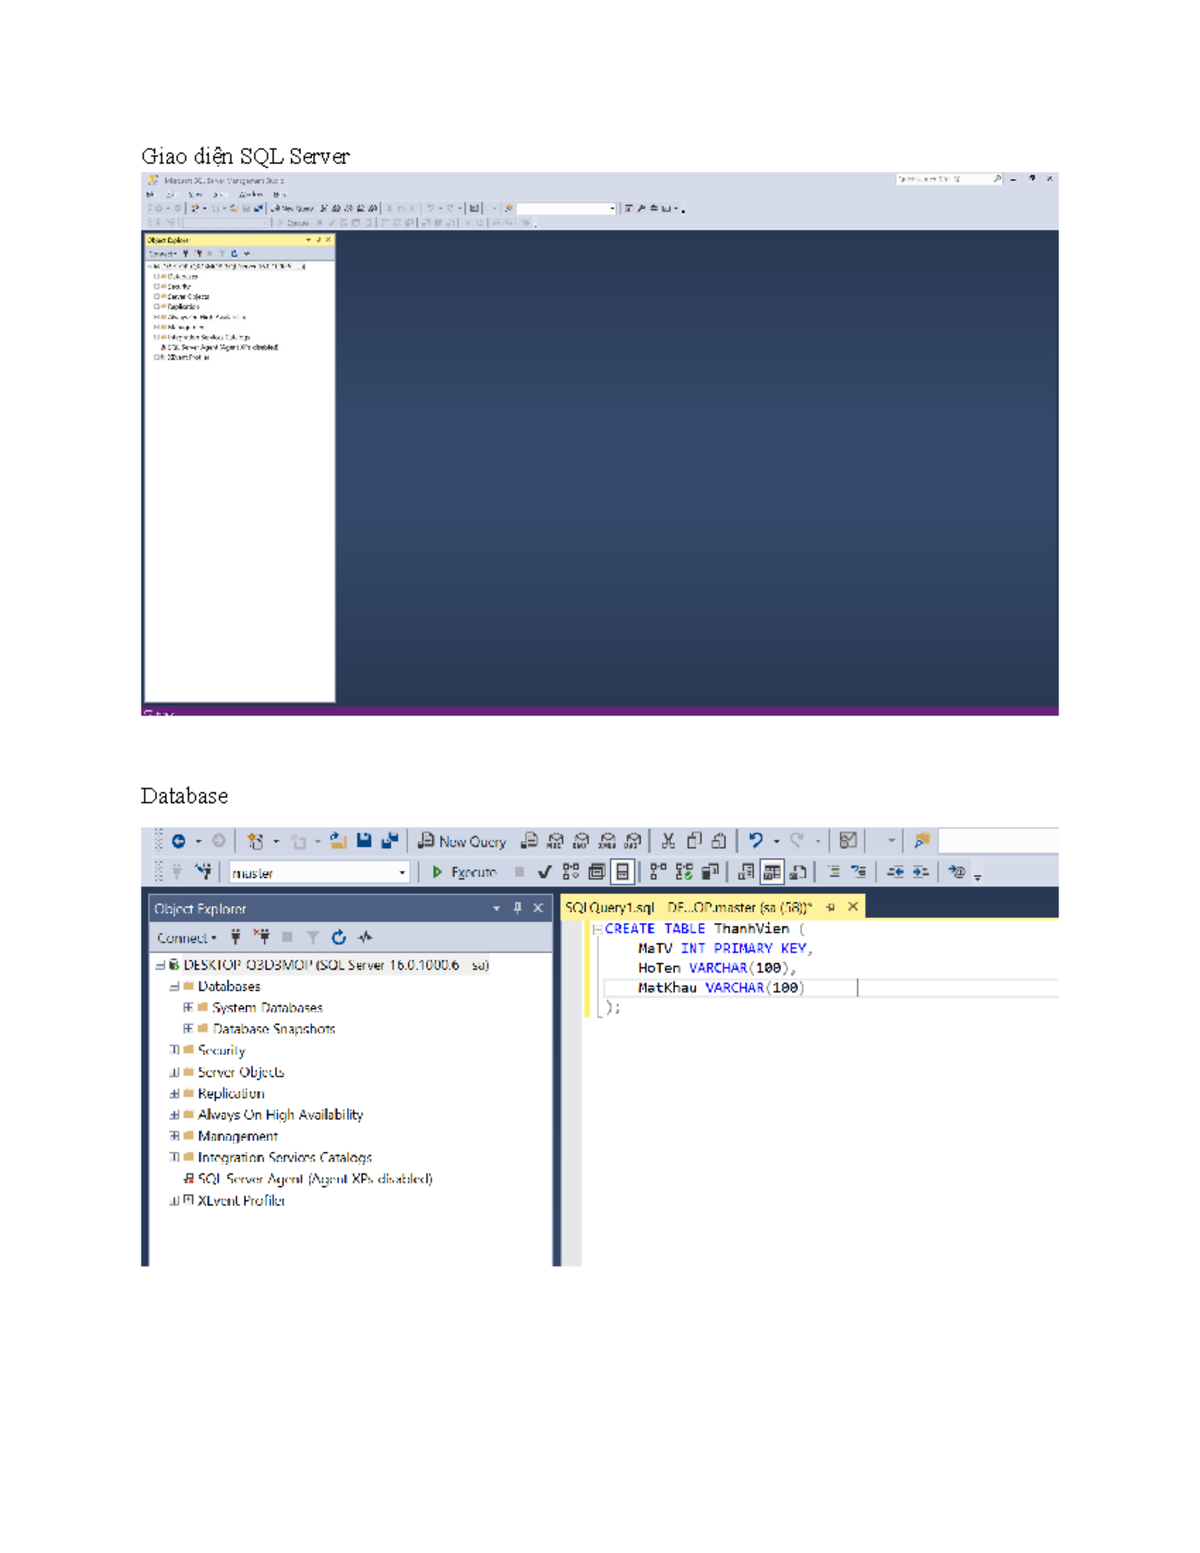Click the Save icon in the toolbar
This screenshot has width=1200, height=1553.
(365, 842)
